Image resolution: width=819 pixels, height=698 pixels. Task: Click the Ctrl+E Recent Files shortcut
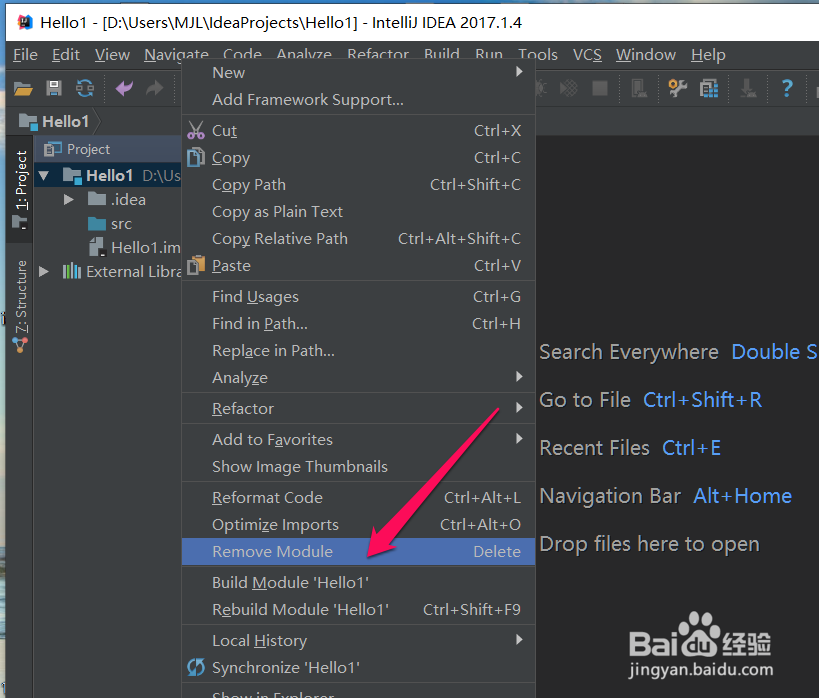coord(692,448)
